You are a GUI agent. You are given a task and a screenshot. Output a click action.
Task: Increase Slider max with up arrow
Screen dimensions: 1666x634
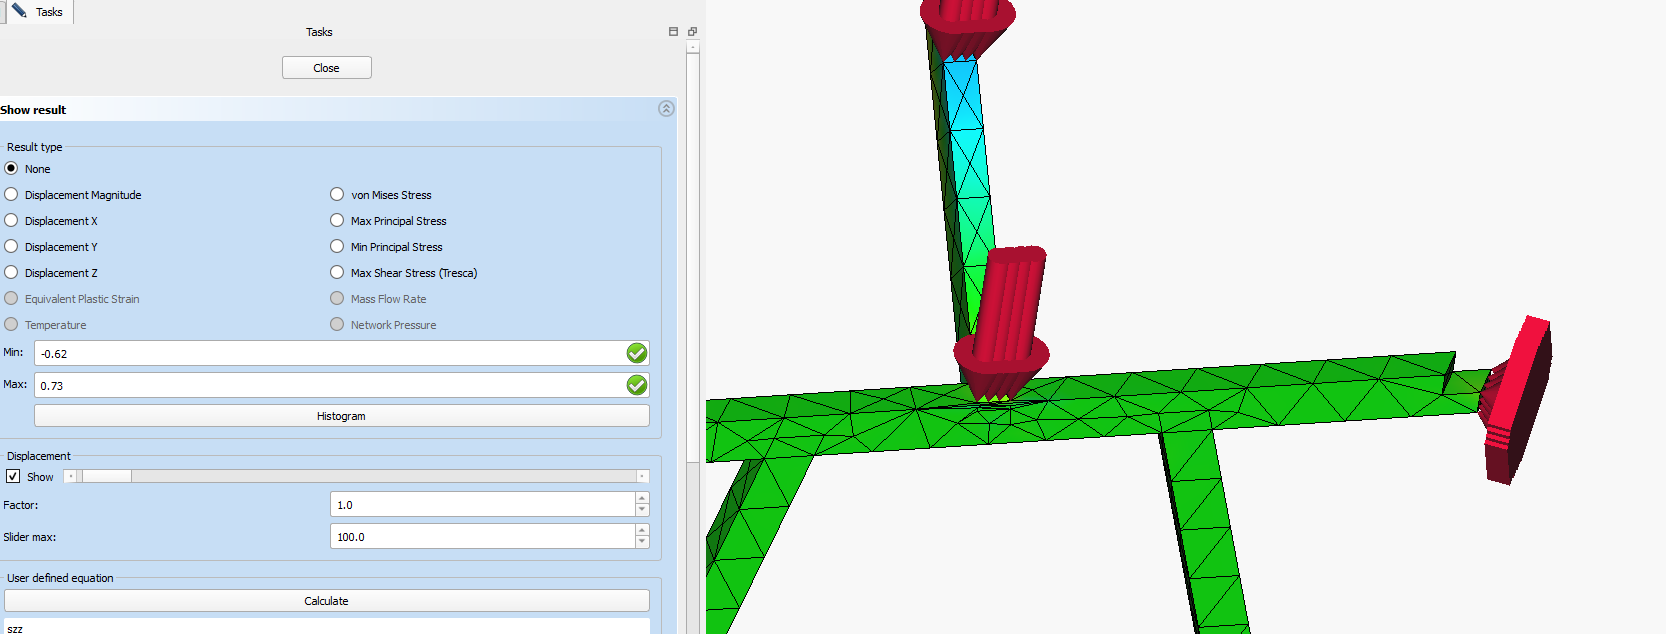[642, 531]
